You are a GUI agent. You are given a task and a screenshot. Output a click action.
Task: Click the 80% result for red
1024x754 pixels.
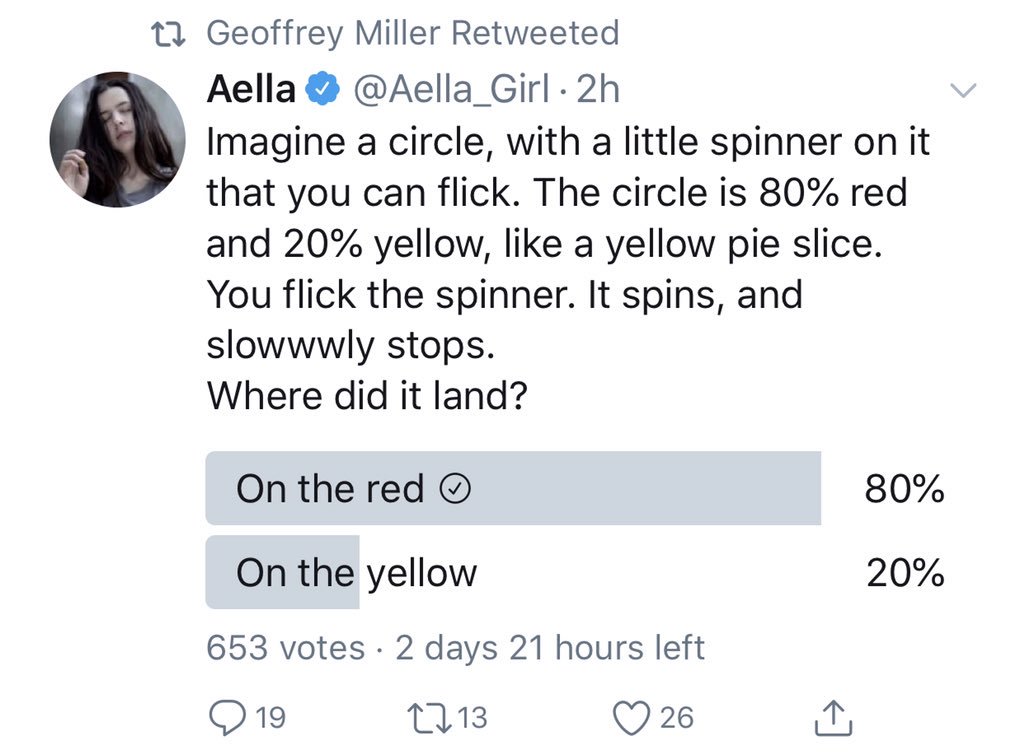pyautogui.click(x=904, y=489)
